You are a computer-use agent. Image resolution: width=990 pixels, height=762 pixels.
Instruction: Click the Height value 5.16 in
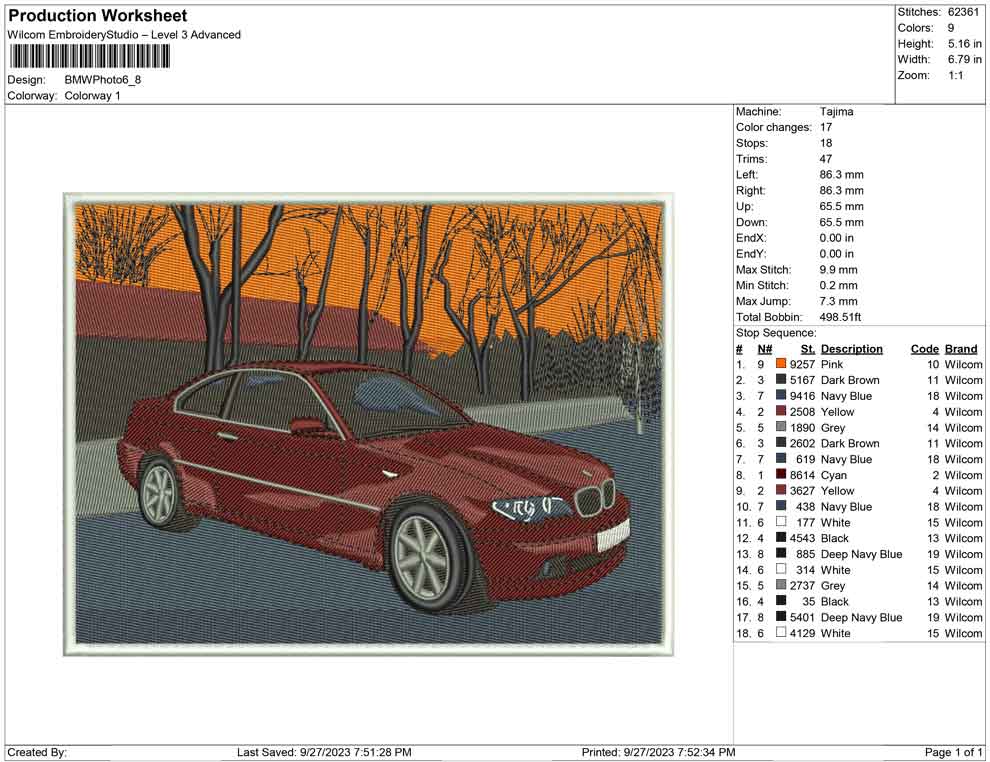click(x=965, y=44)
